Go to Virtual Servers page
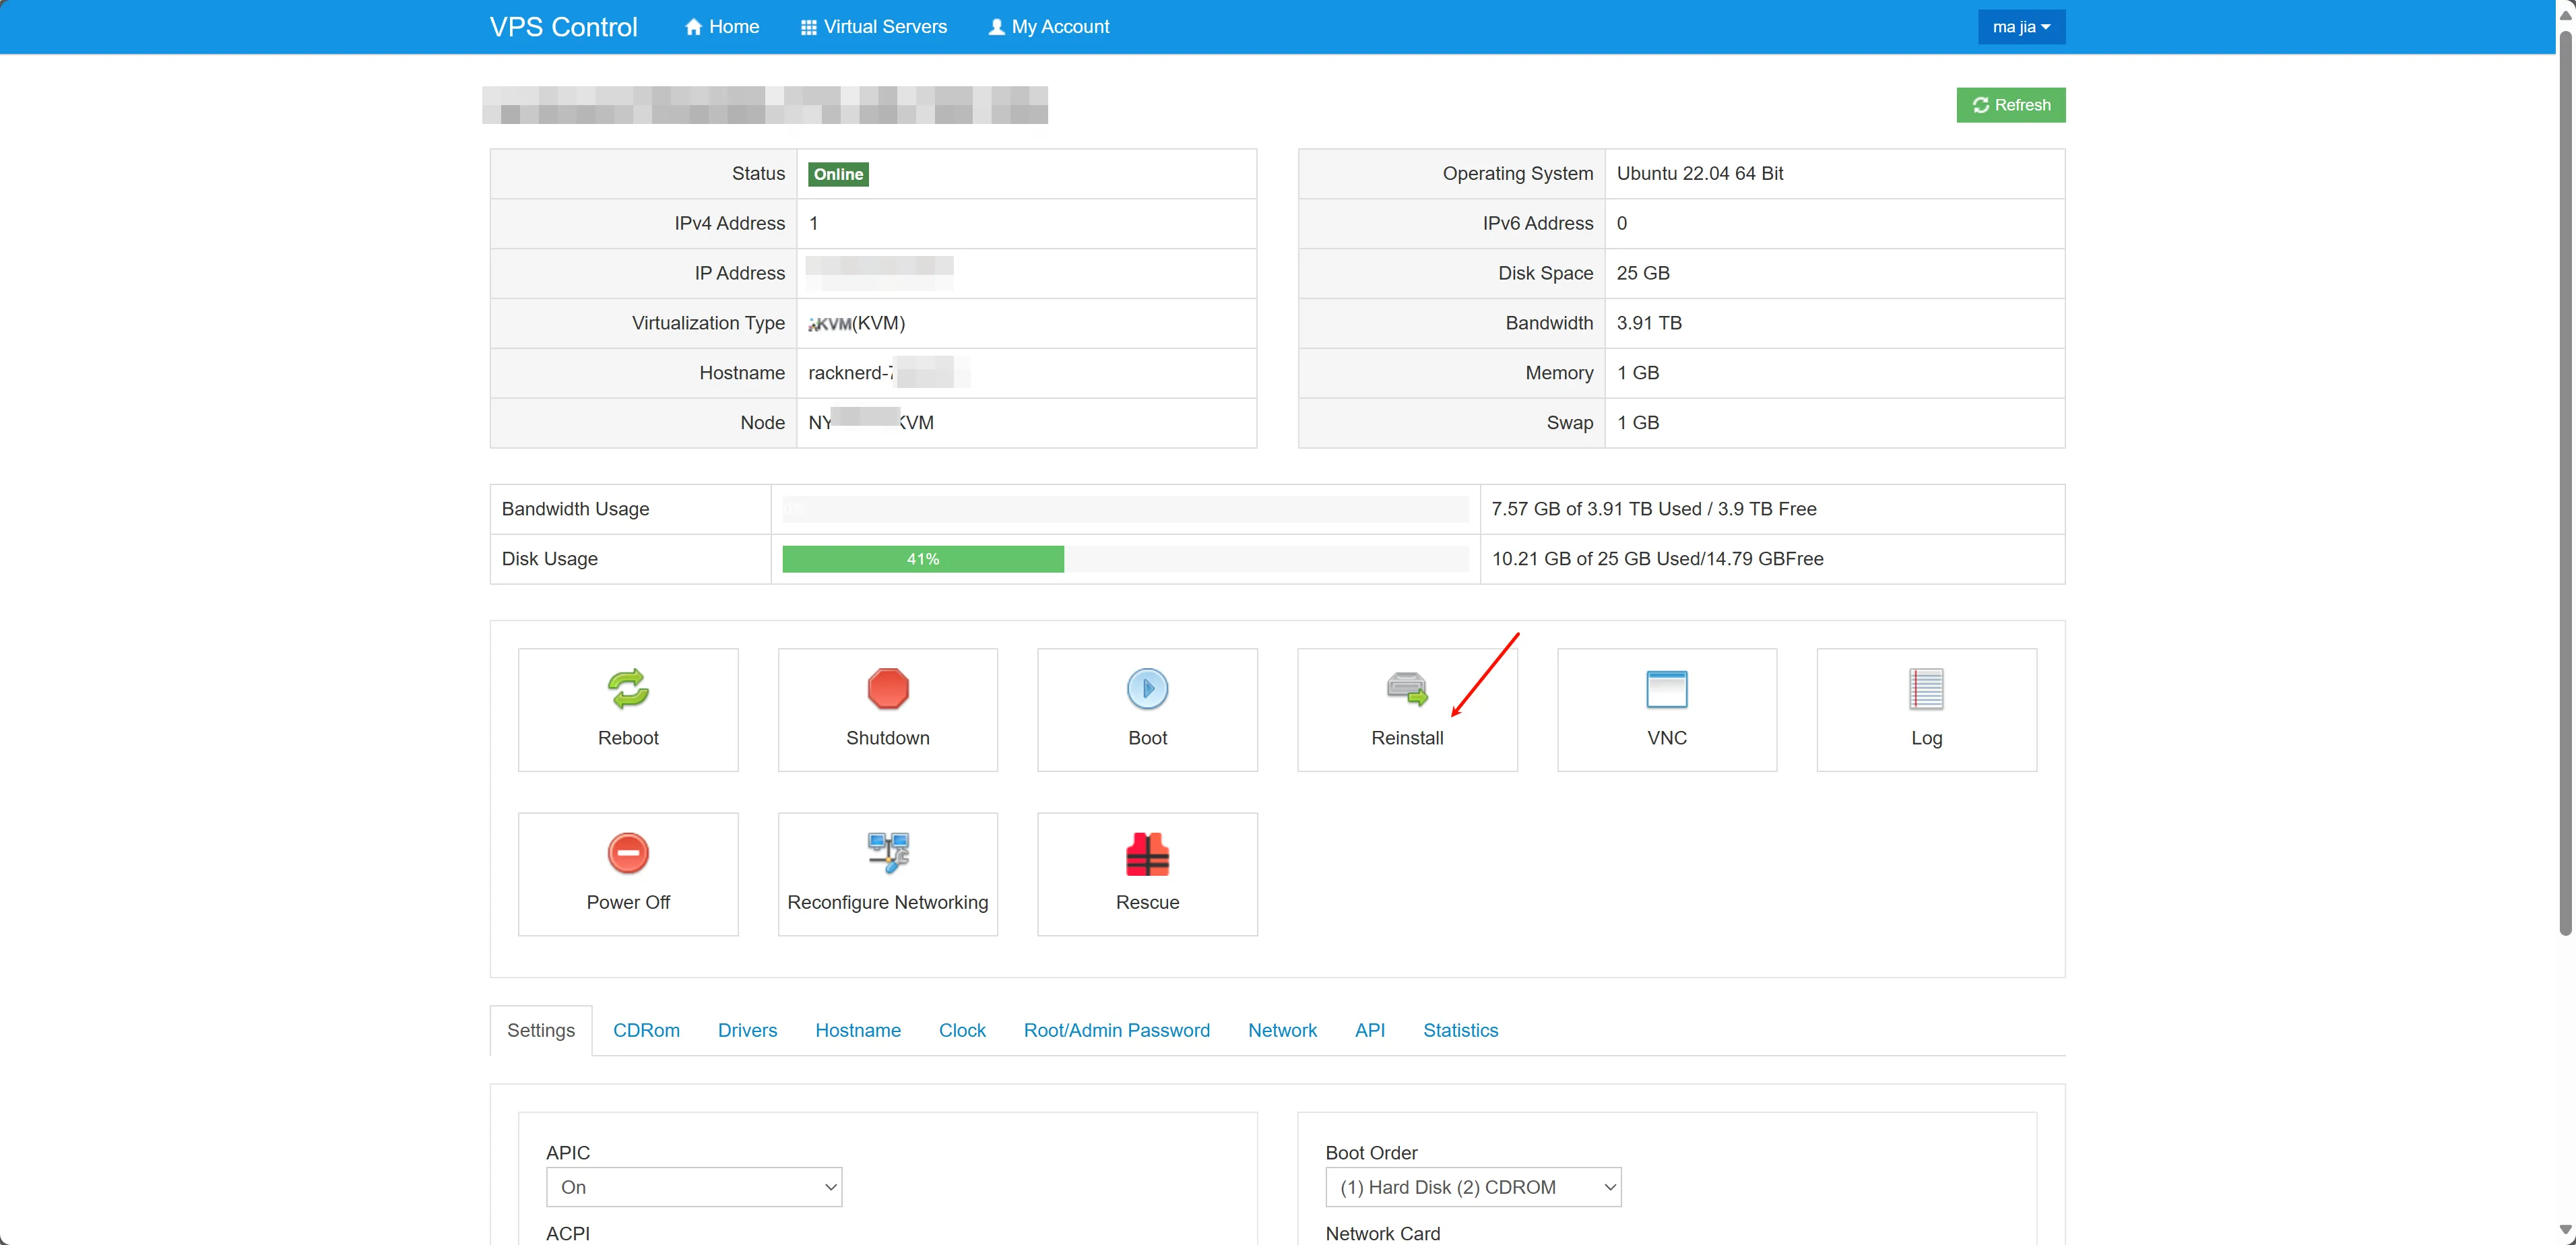 (874, 27)
